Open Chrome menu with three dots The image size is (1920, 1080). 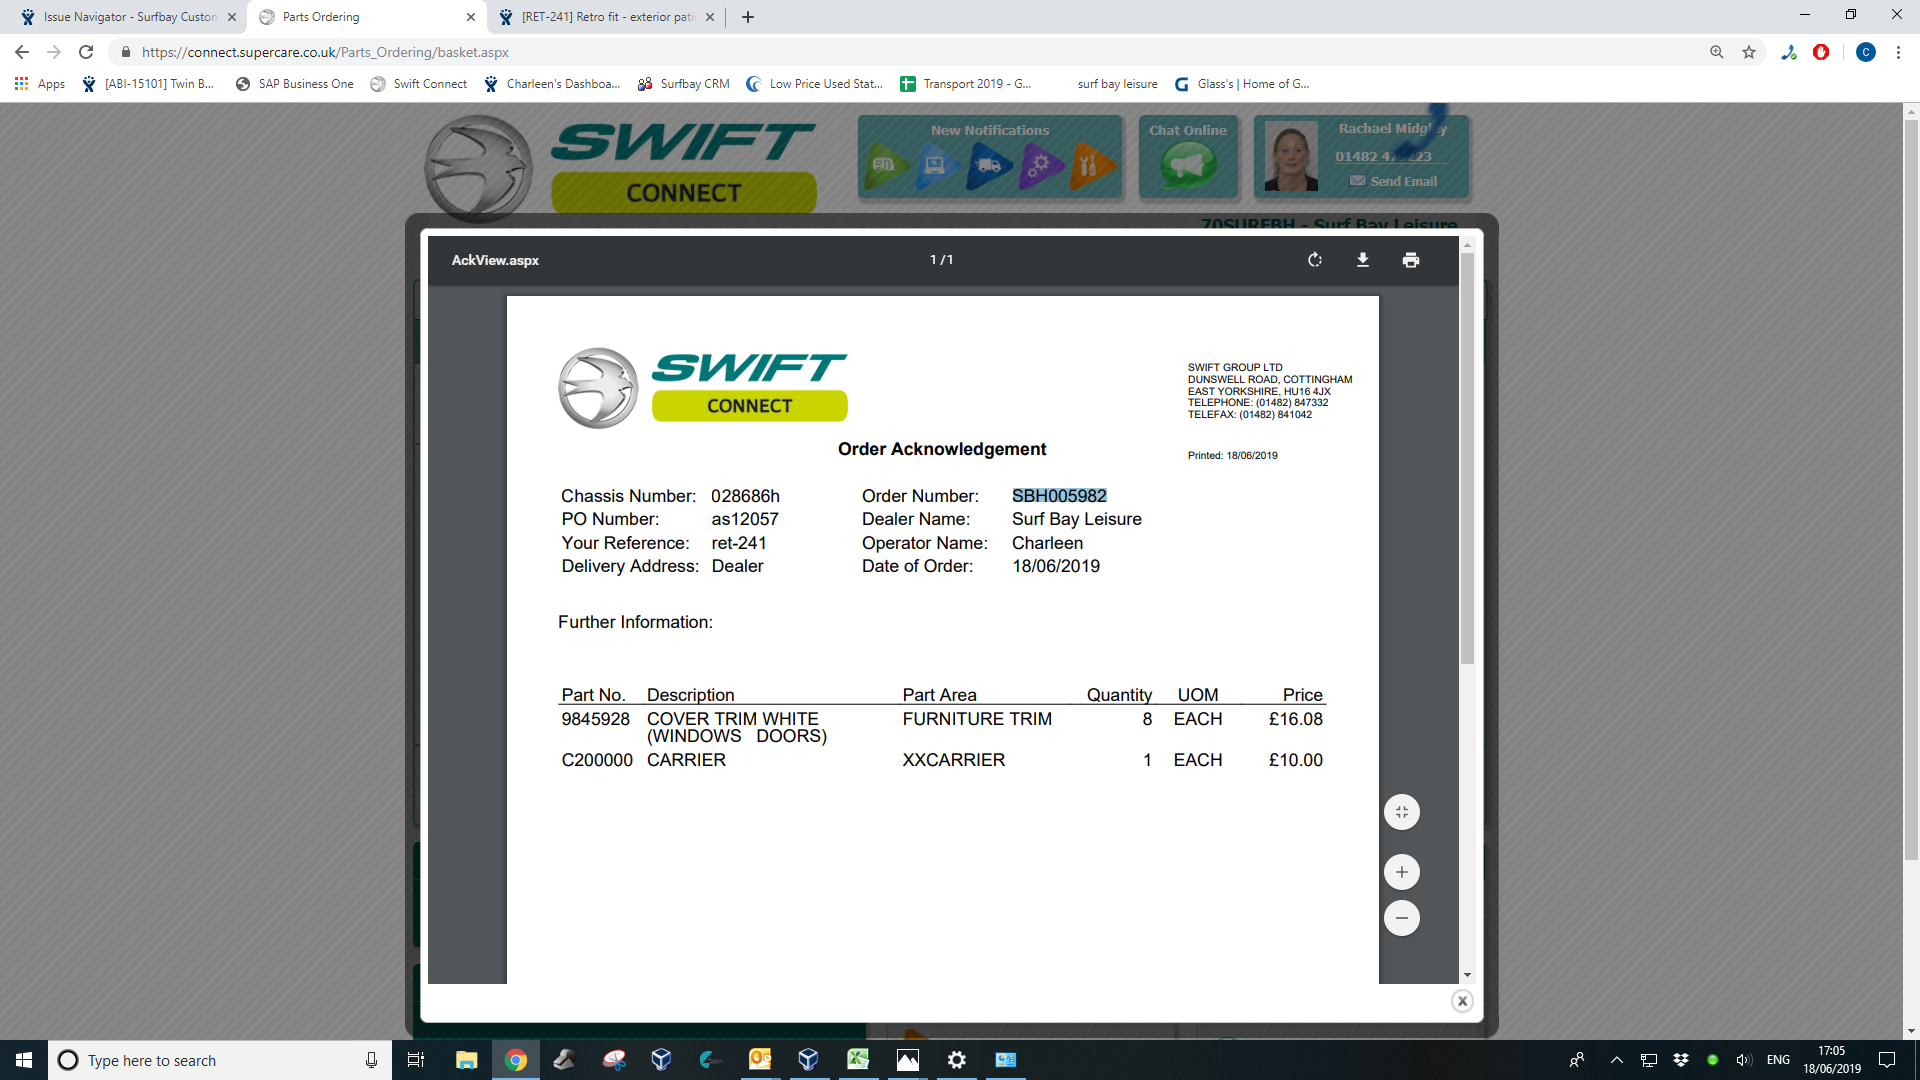coord(1898,52)
